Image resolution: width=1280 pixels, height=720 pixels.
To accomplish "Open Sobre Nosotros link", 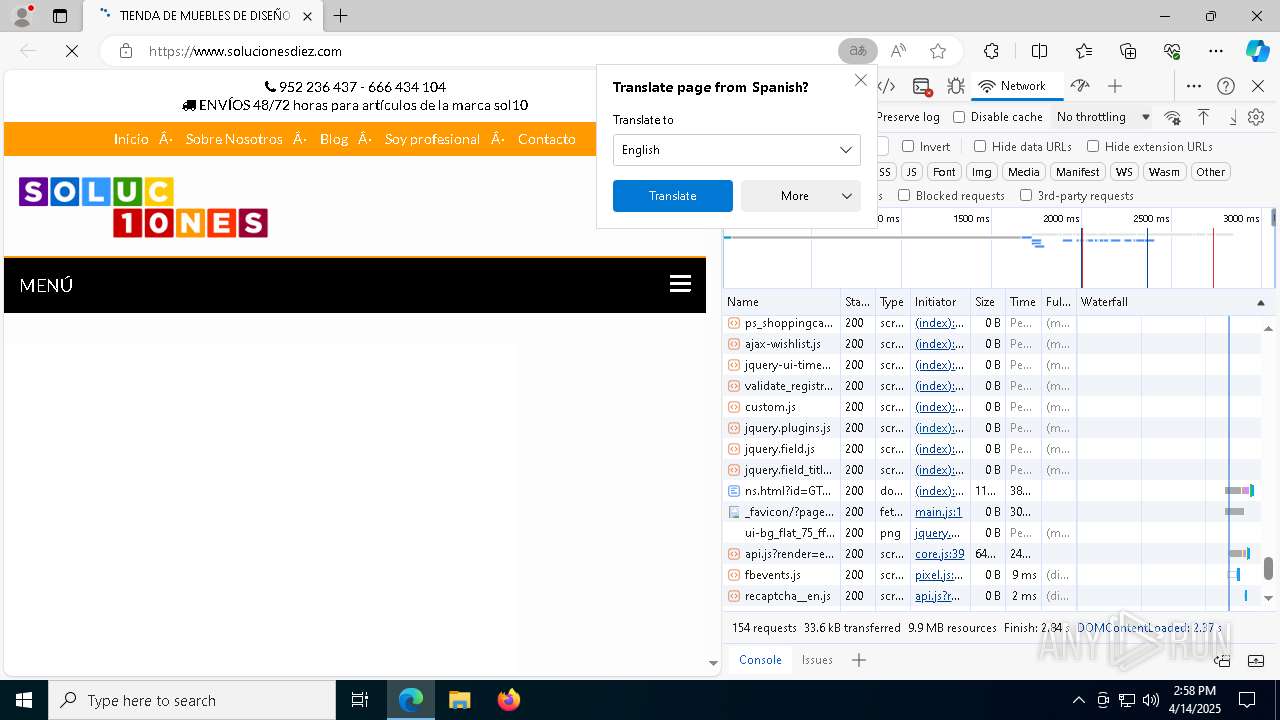I will pos(234,139).
